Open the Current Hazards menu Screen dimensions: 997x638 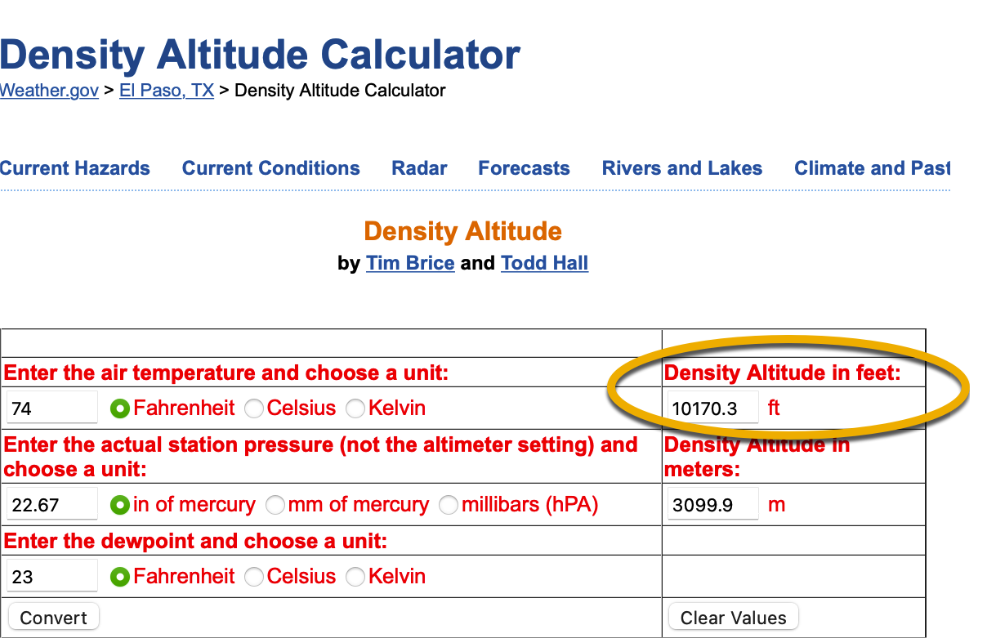(x=75, y=168)
